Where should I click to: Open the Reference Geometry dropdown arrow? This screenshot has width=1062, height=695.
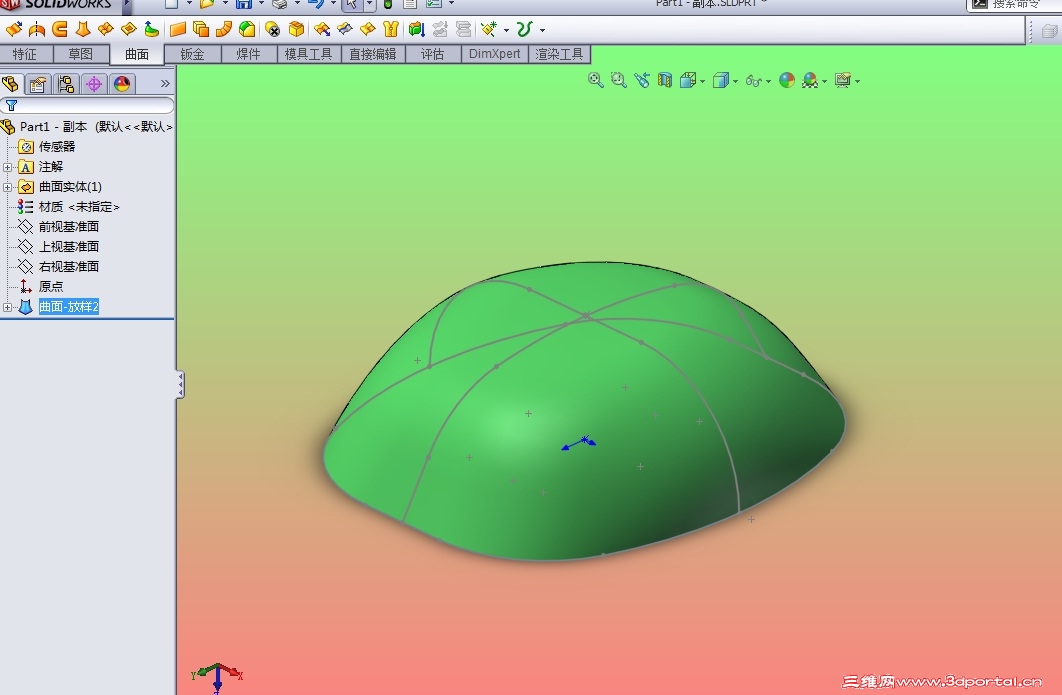point(506,30)
